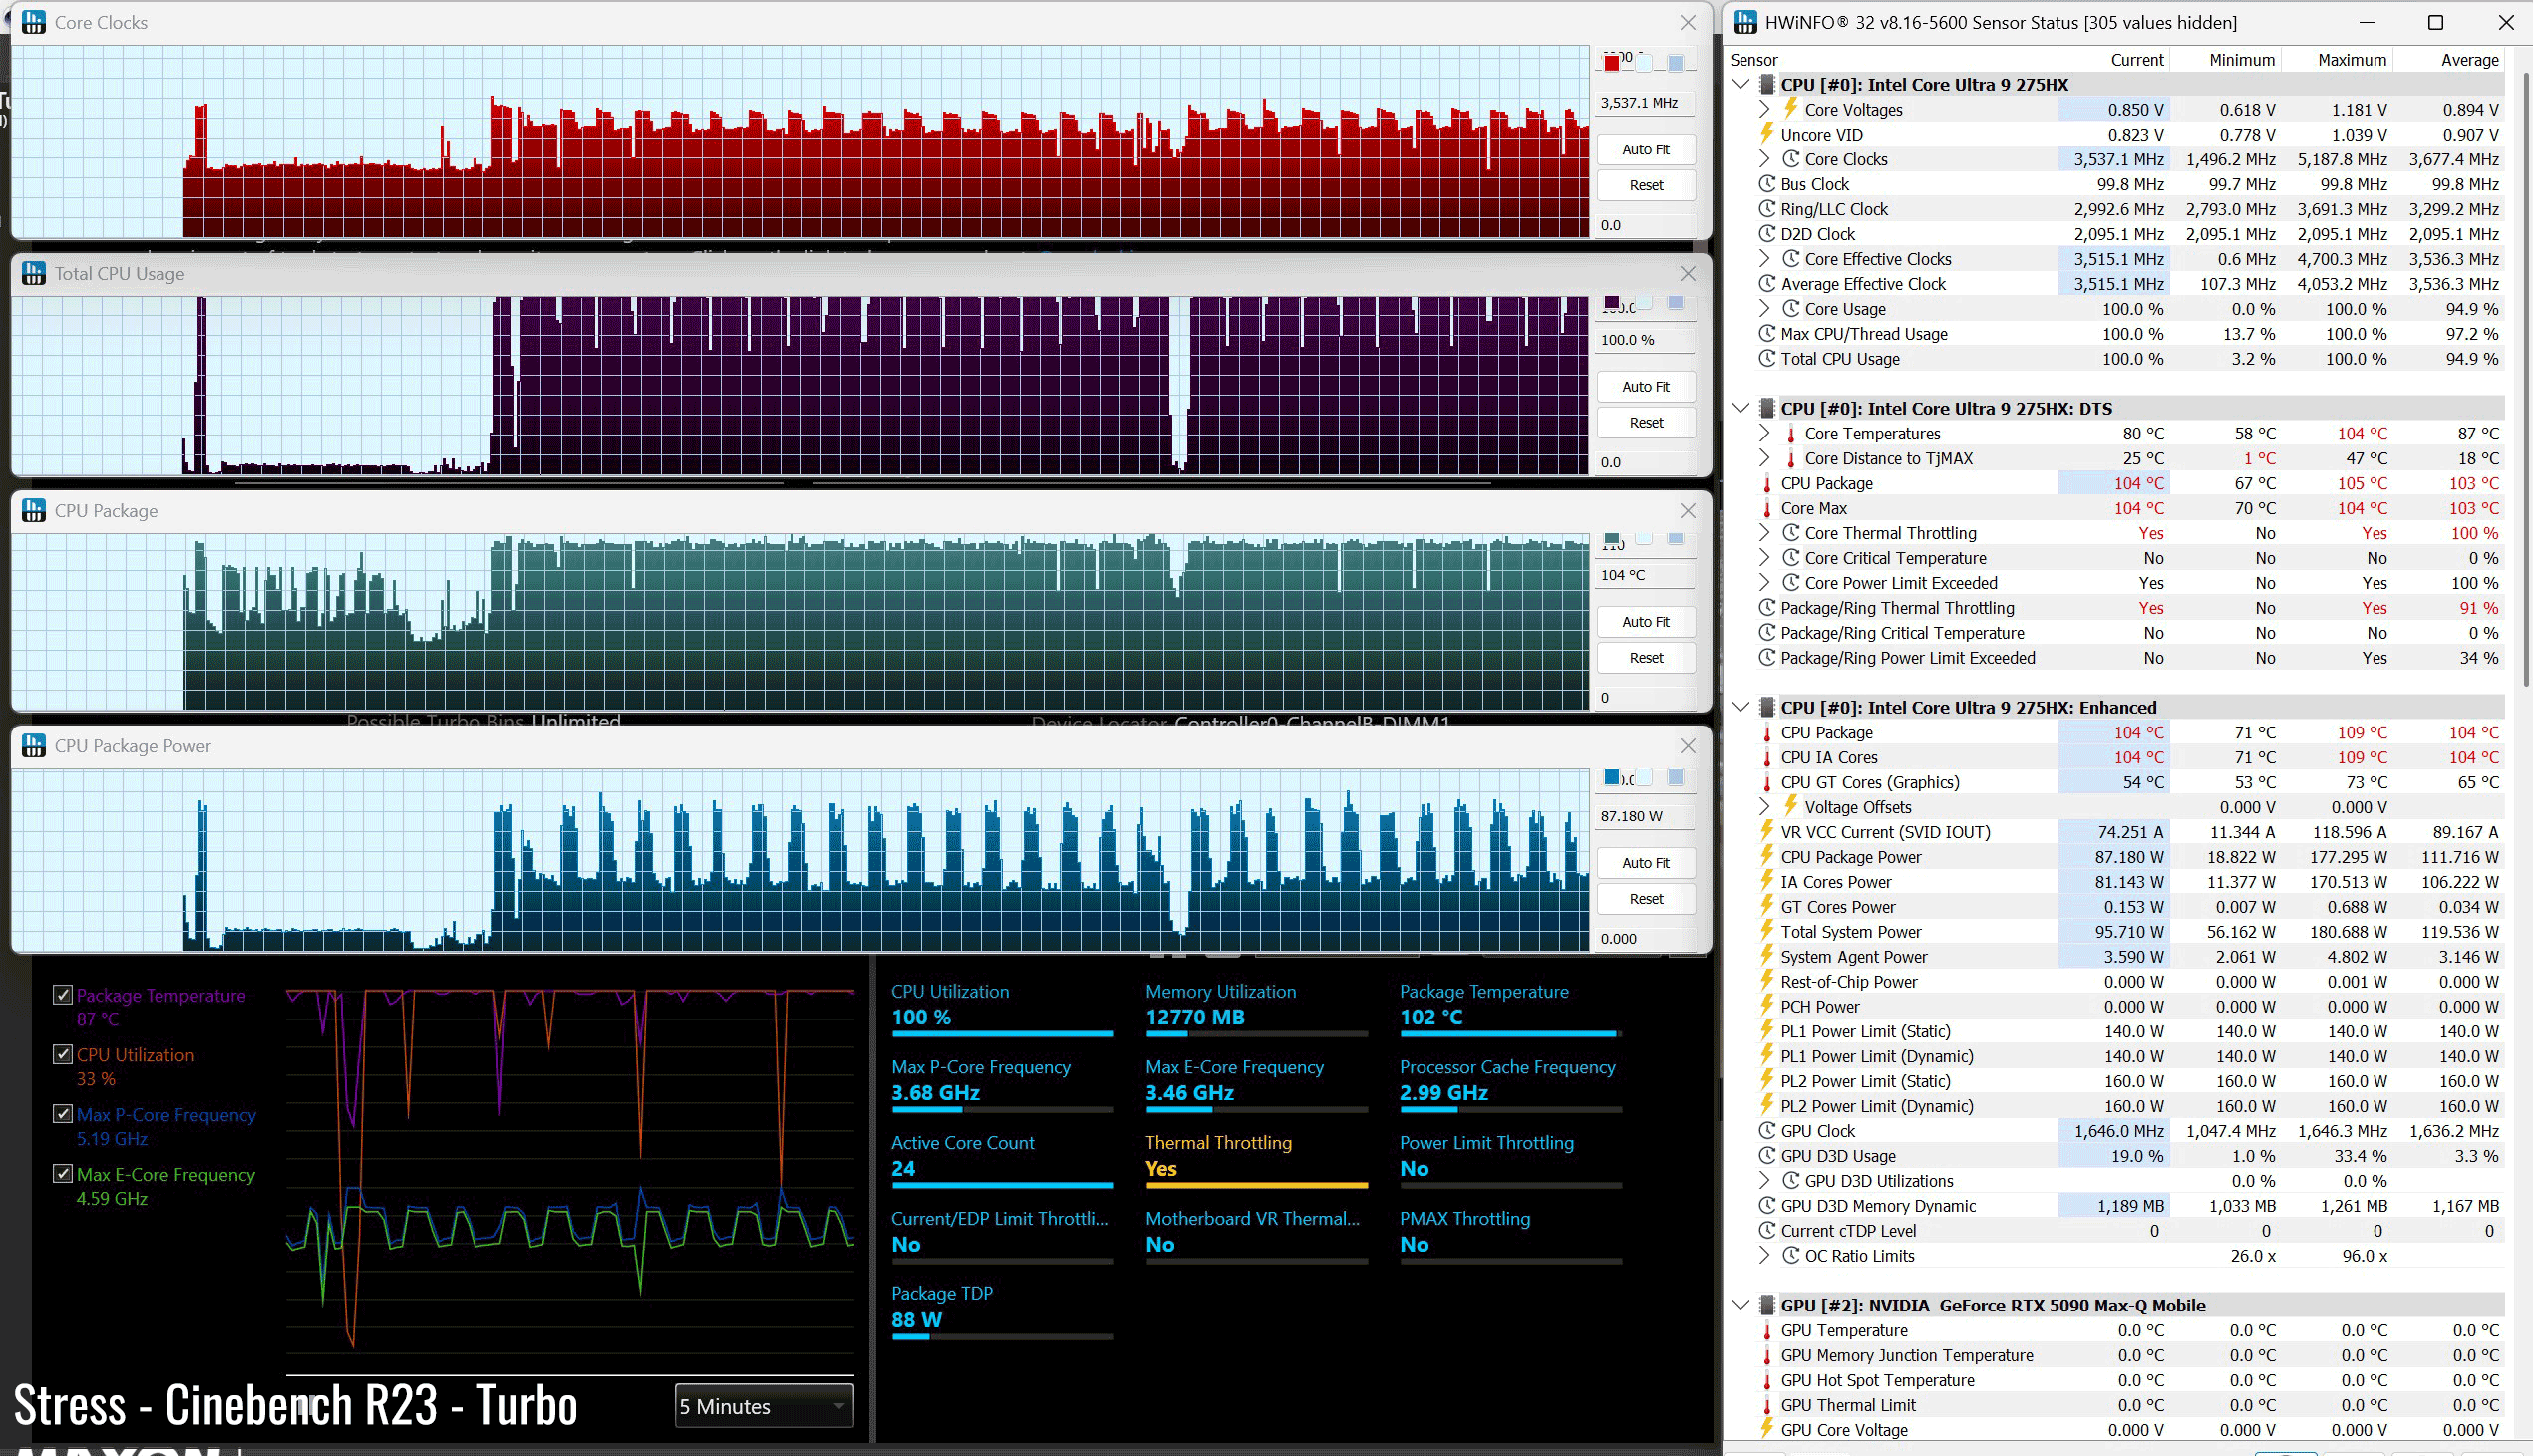Image resolution: width=2533 pixels, height=1456 pixels.
Task: Click the Sensor Status window vertical scrollbar
Action: coord(2524,380)
